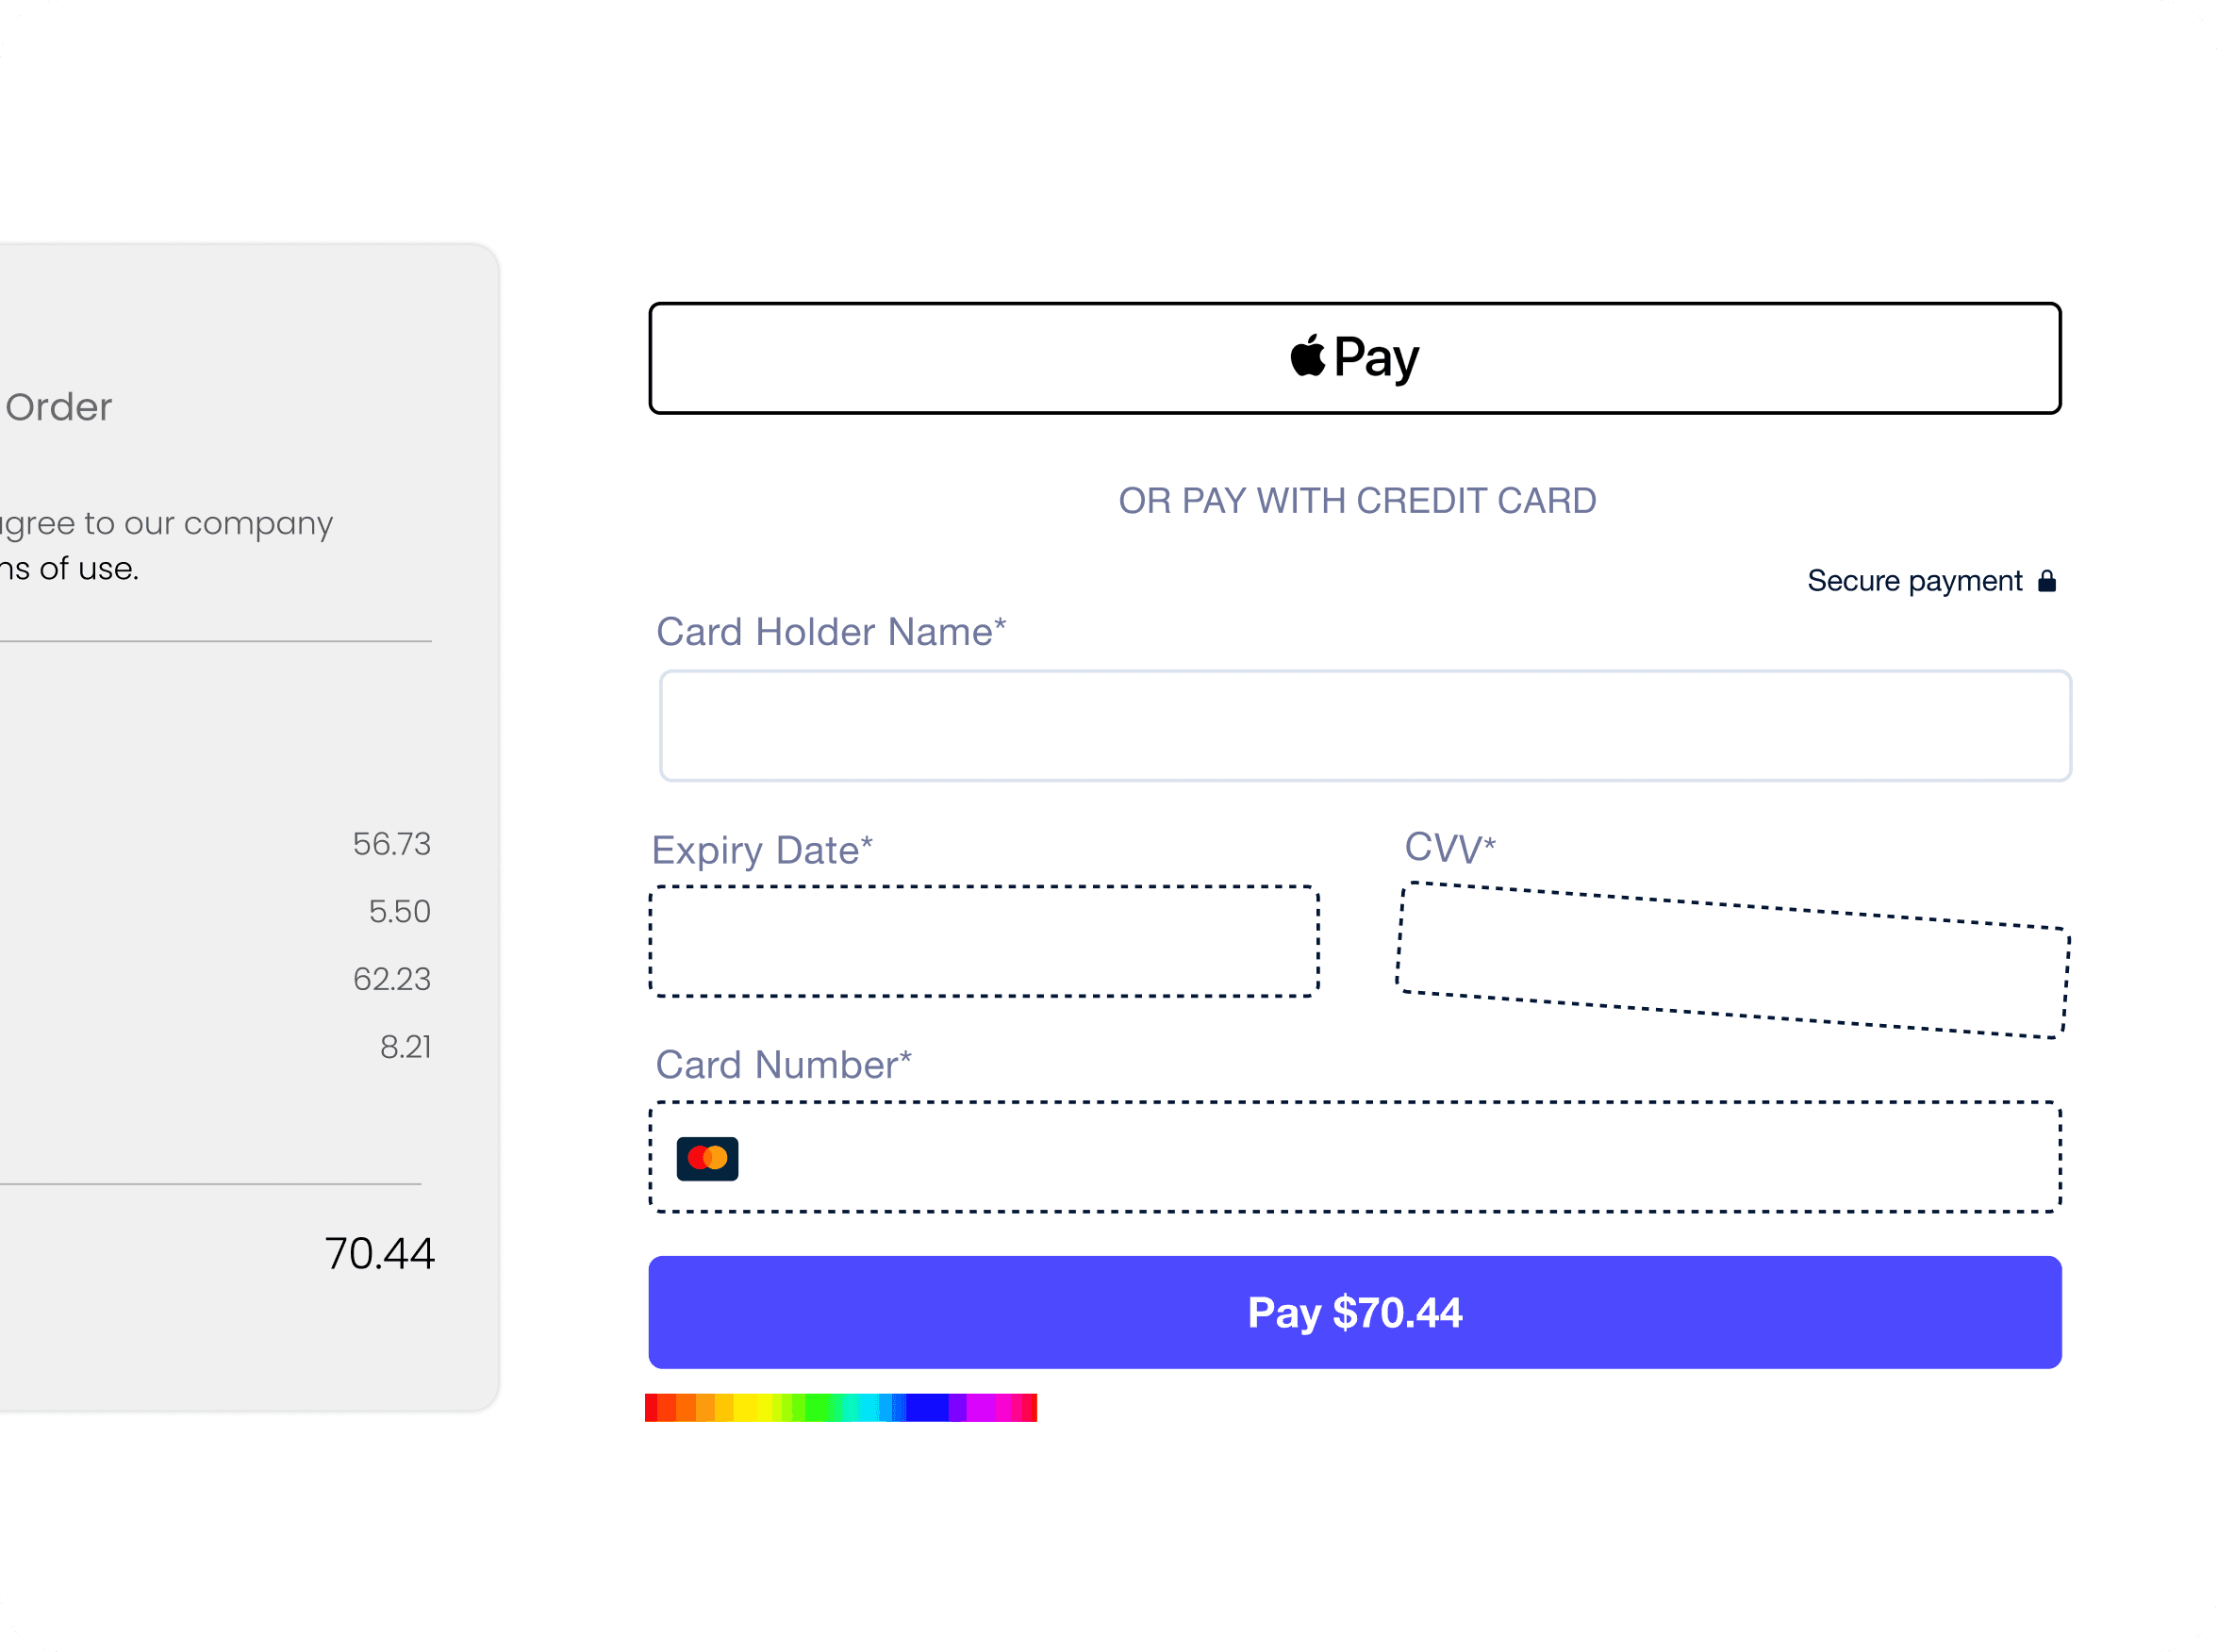Screen dimensions: 2218x1652
Task: Click the Apple Pay button
Action: (1354, 358)
